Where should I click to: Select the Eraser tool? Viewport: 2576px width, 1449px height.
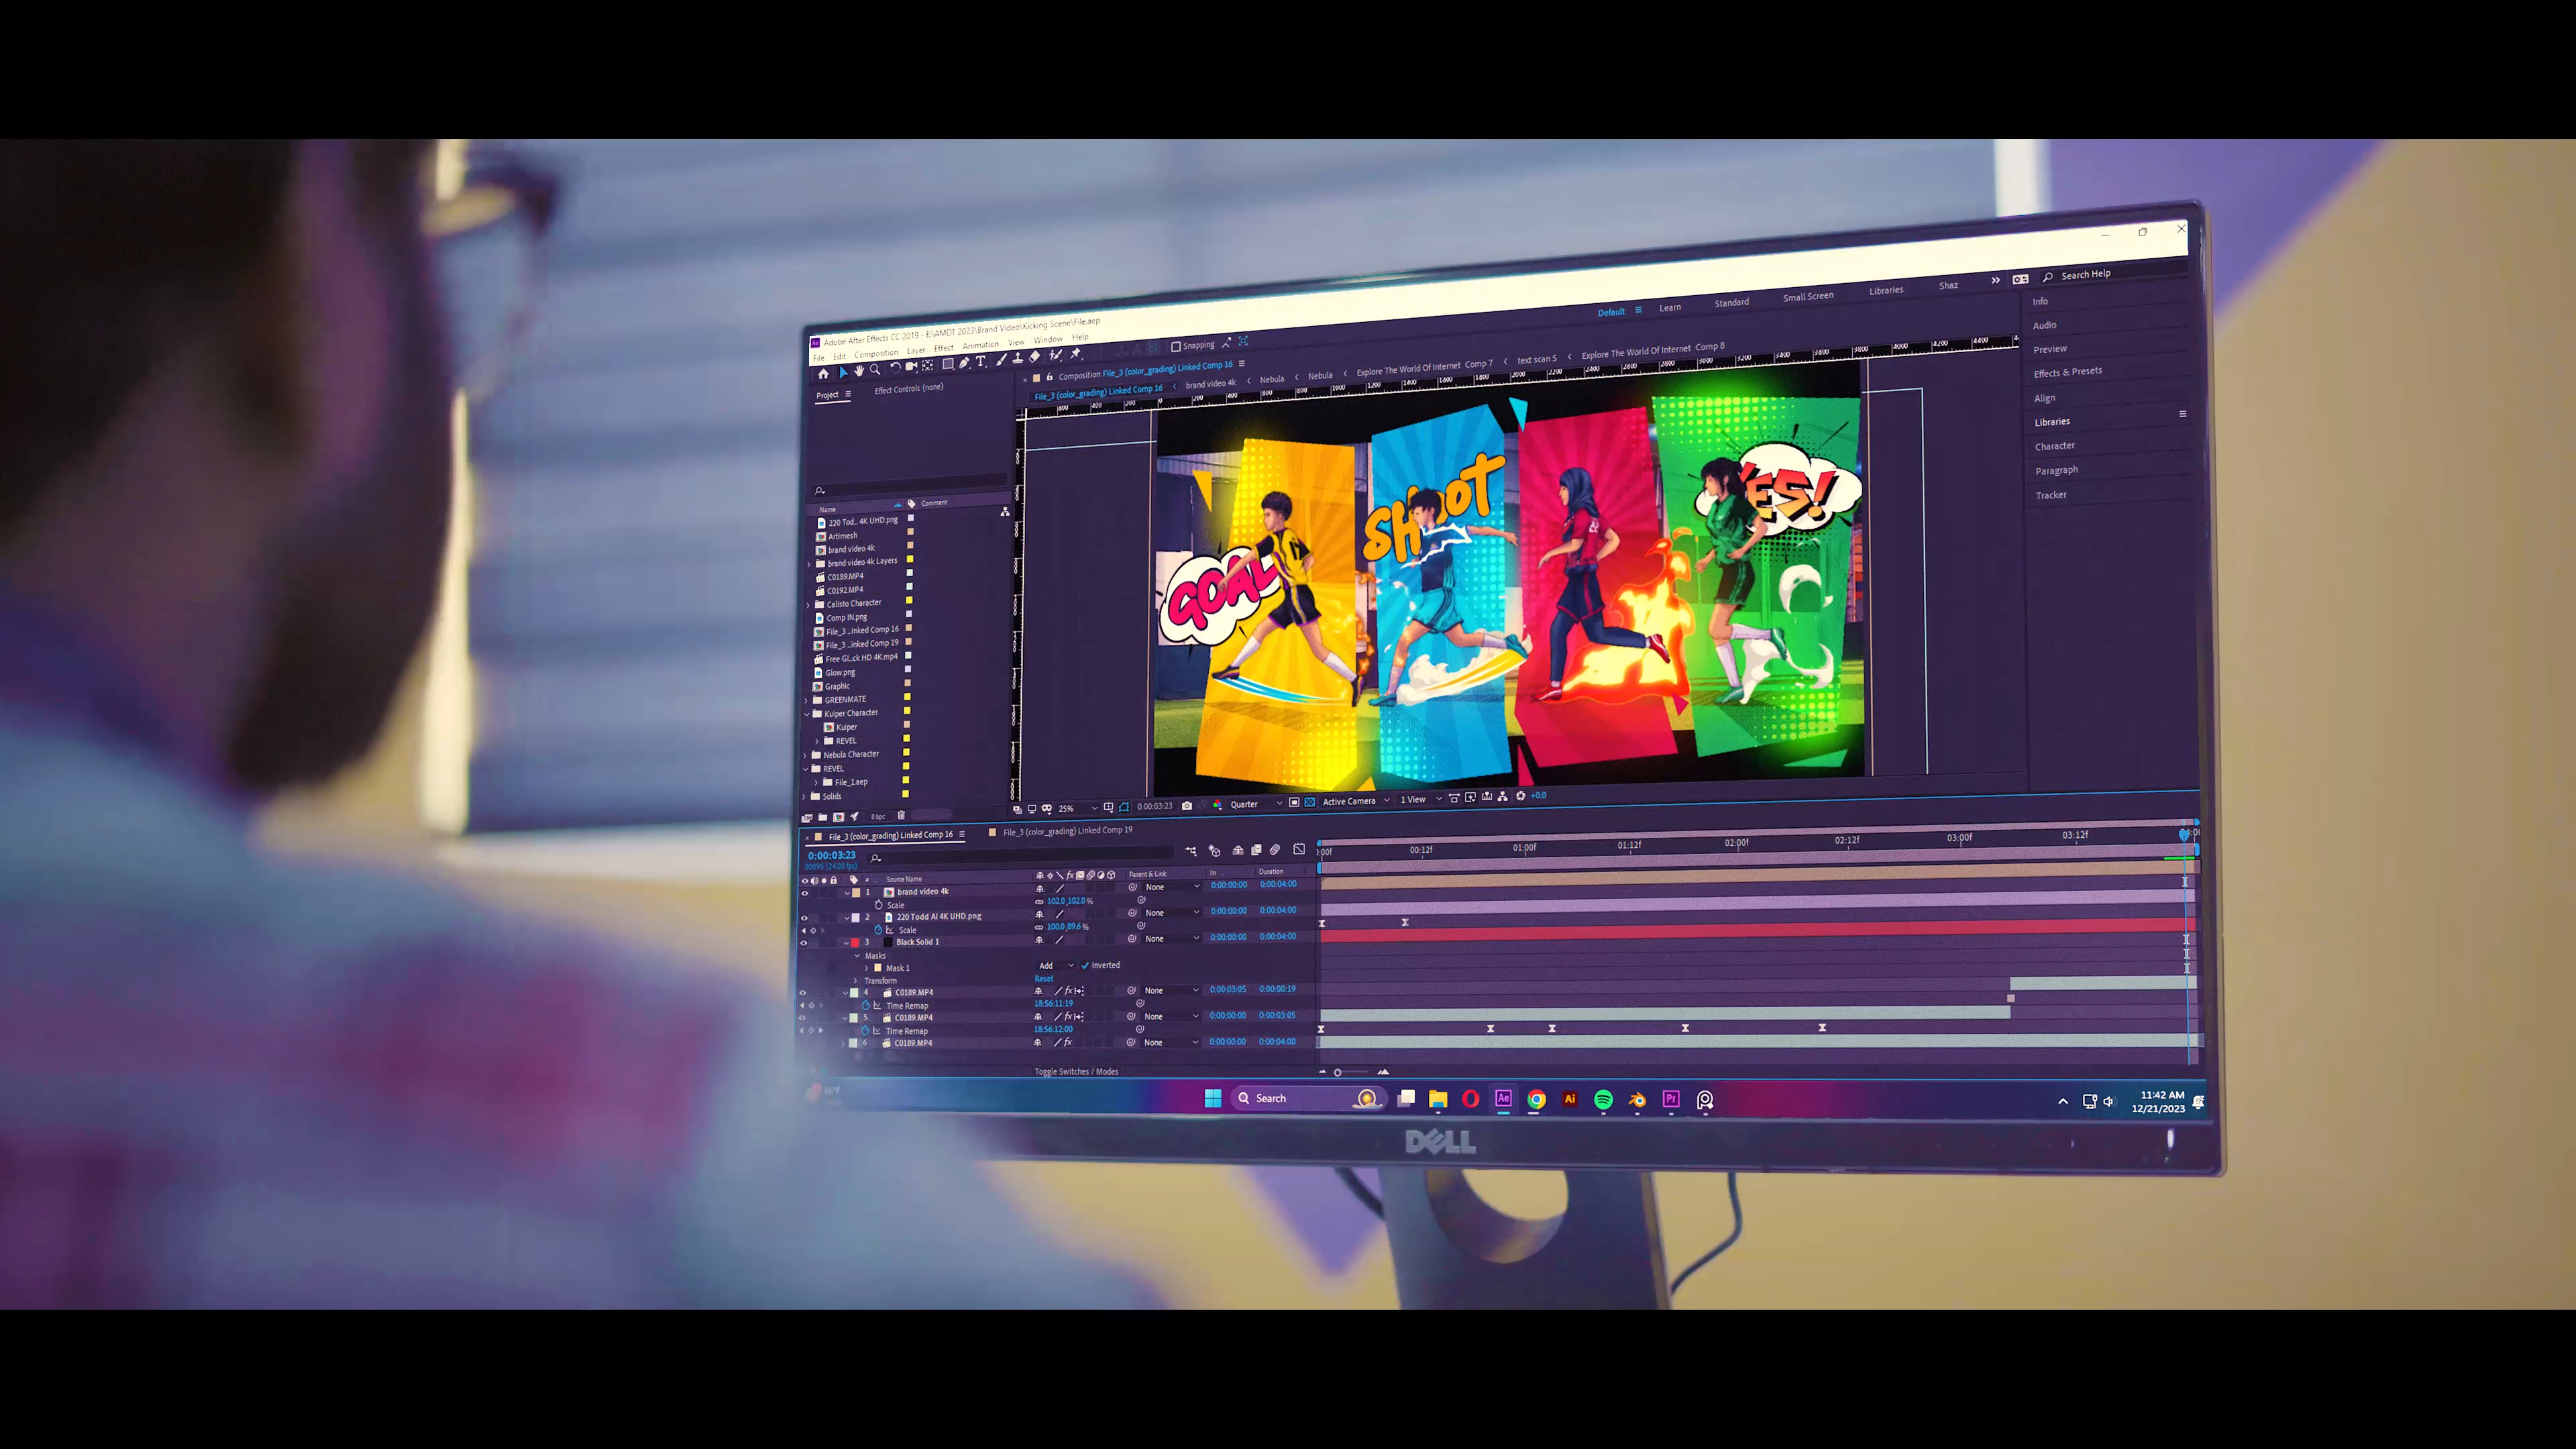coord(1034,357)
